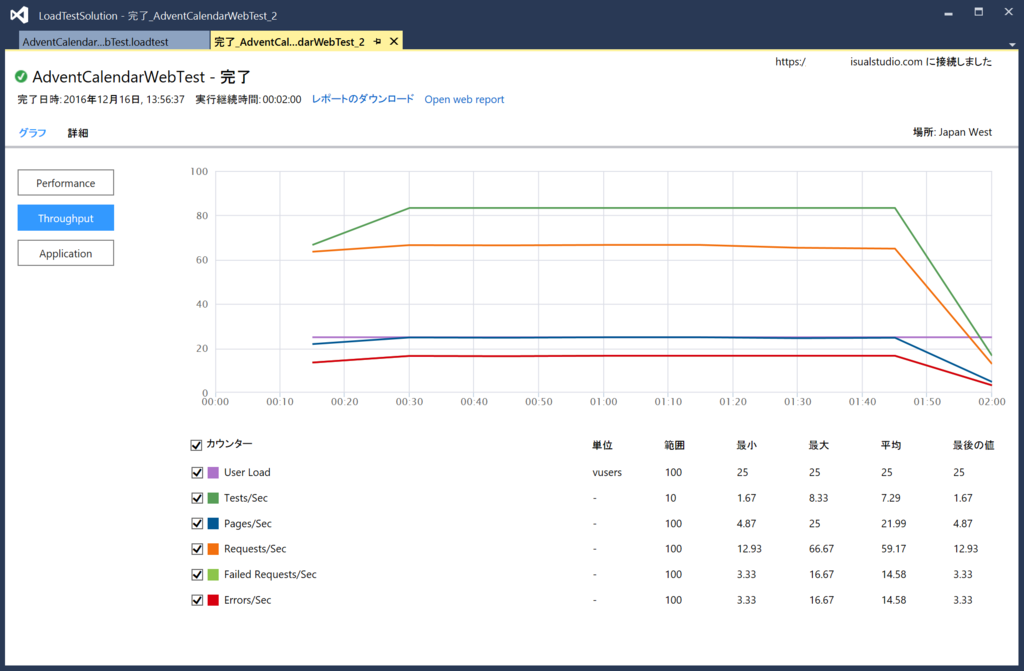
Task: Click the 単位 column header
Action: (602, 445)
